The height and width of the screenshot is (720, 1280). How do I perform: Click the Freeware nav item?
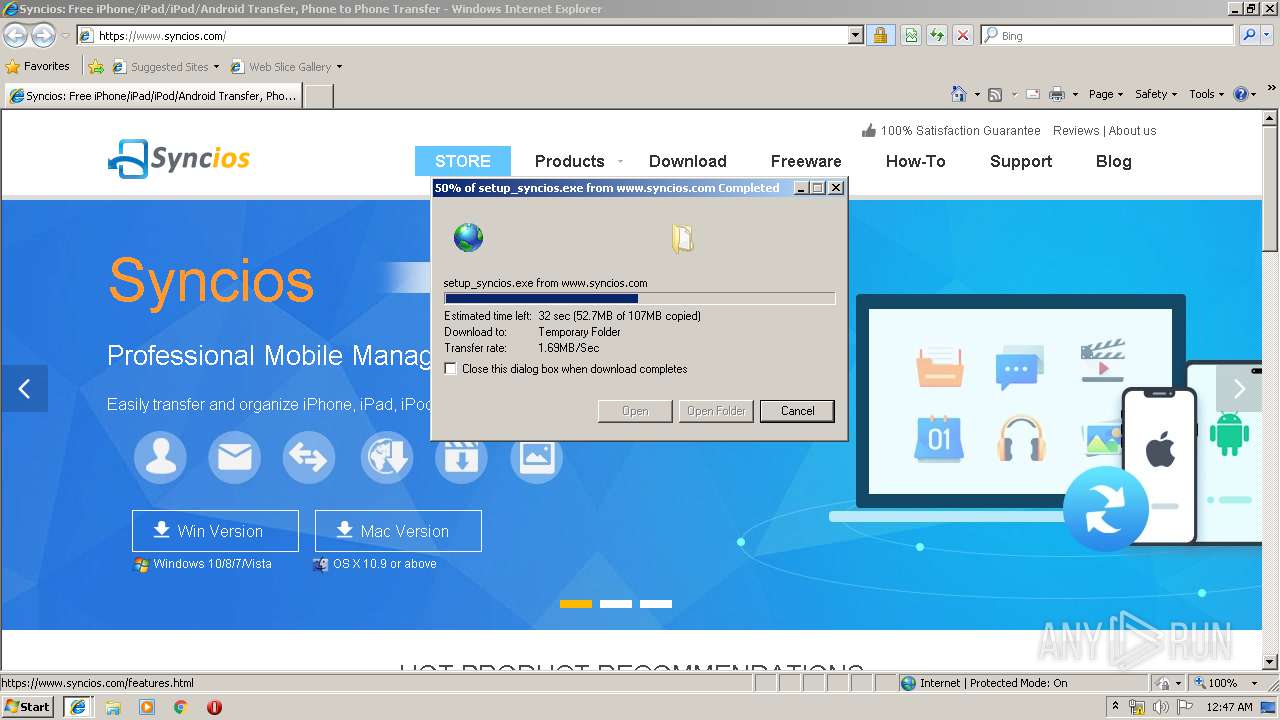tap(806, 161)
